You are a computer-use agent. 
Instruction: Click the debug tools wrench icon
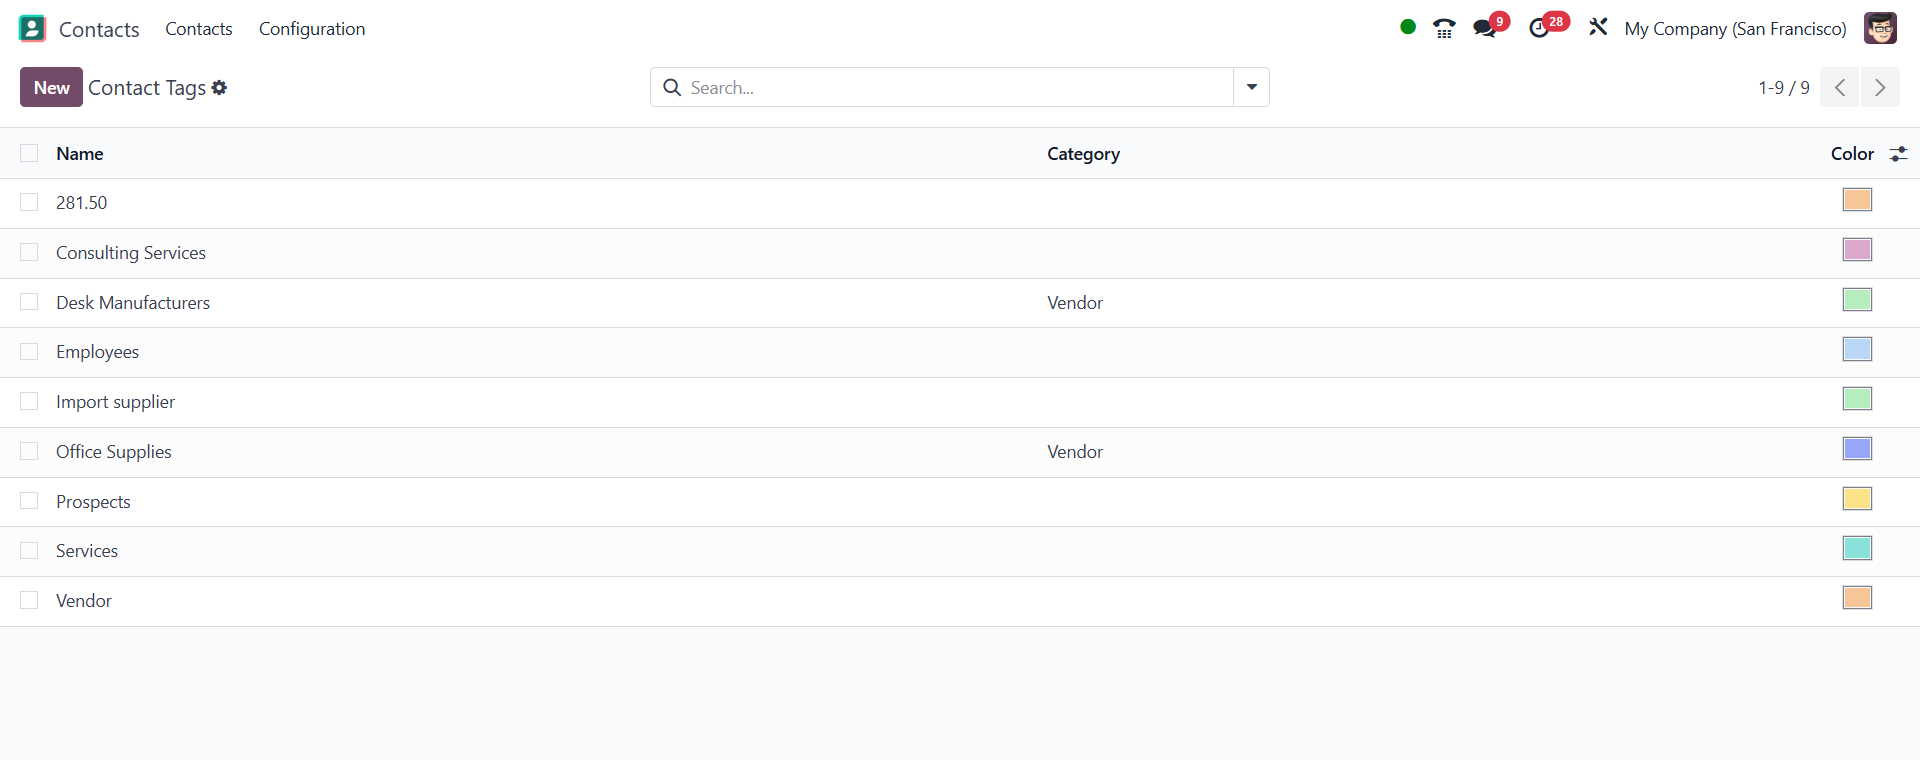[1598, 28]
